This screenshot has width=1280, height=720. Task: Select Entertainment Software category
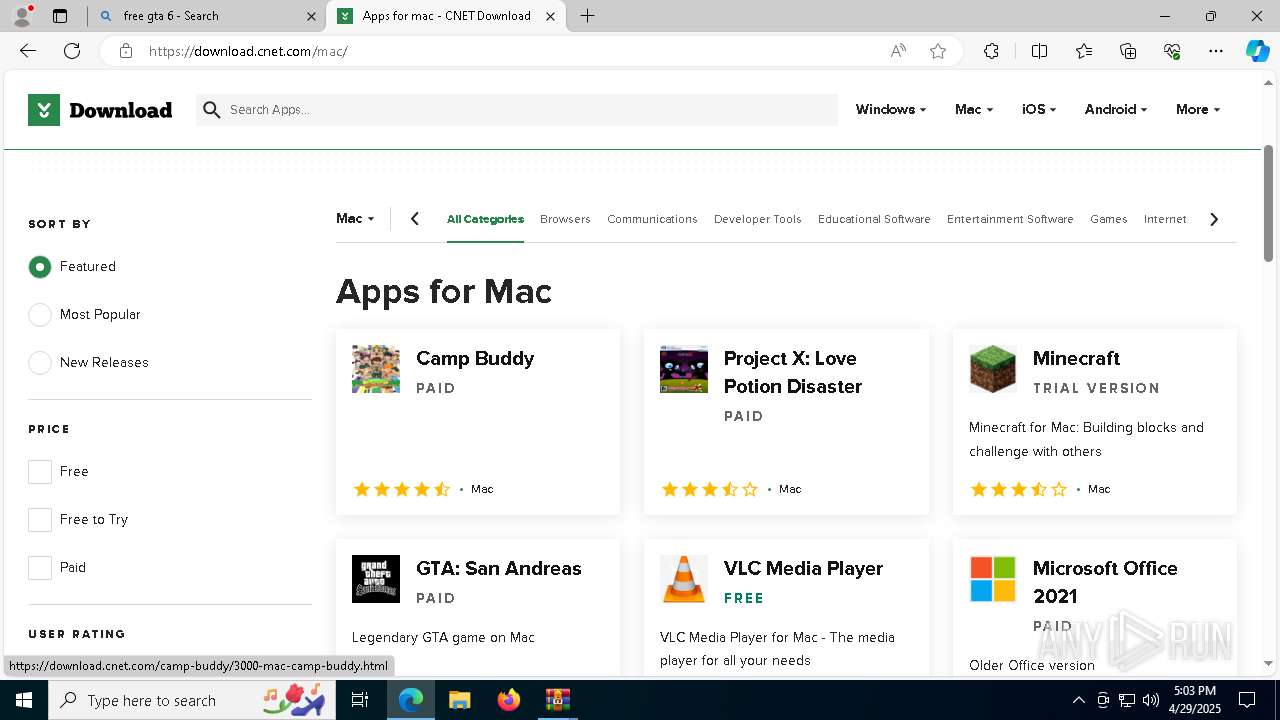click(x=1010, y=219)
